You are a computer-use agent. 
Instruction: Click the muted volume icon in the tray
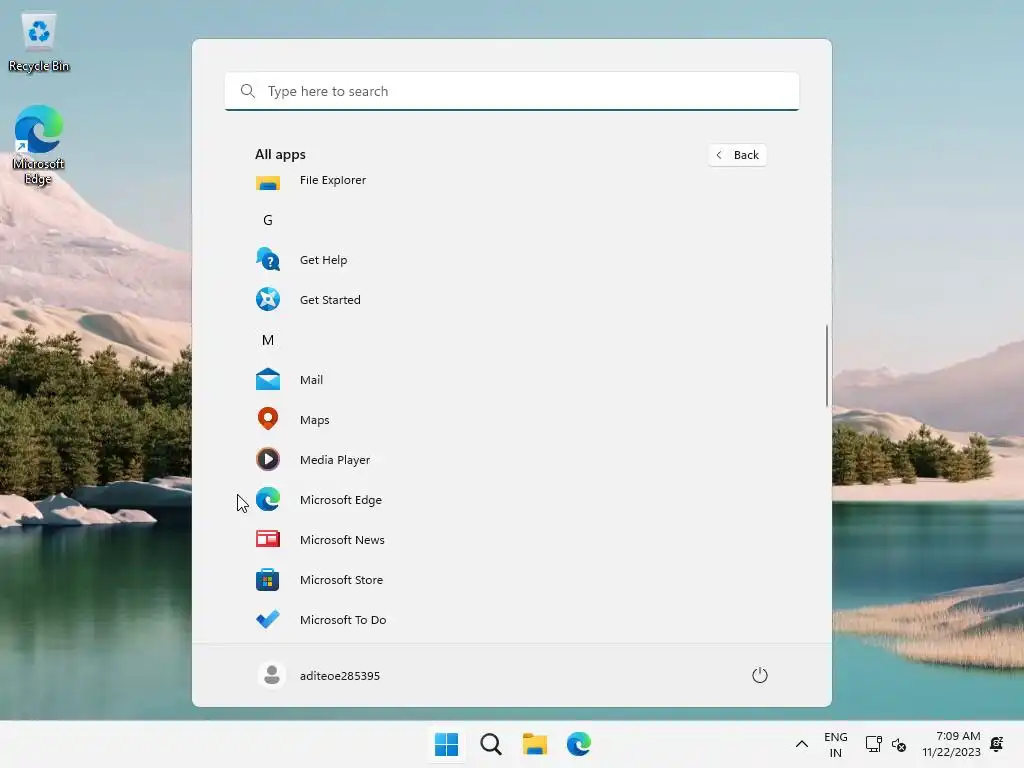coord(899,744)
